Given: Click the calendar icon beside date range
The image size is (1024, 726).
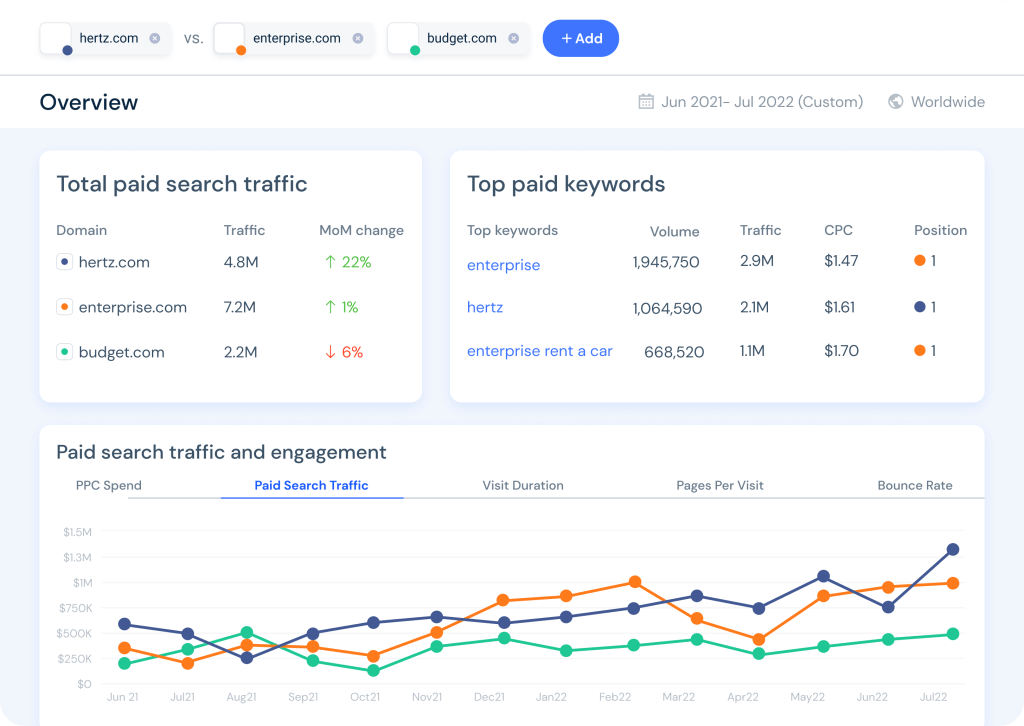Looking at the screenshot, I should click(x=646, y=101).
